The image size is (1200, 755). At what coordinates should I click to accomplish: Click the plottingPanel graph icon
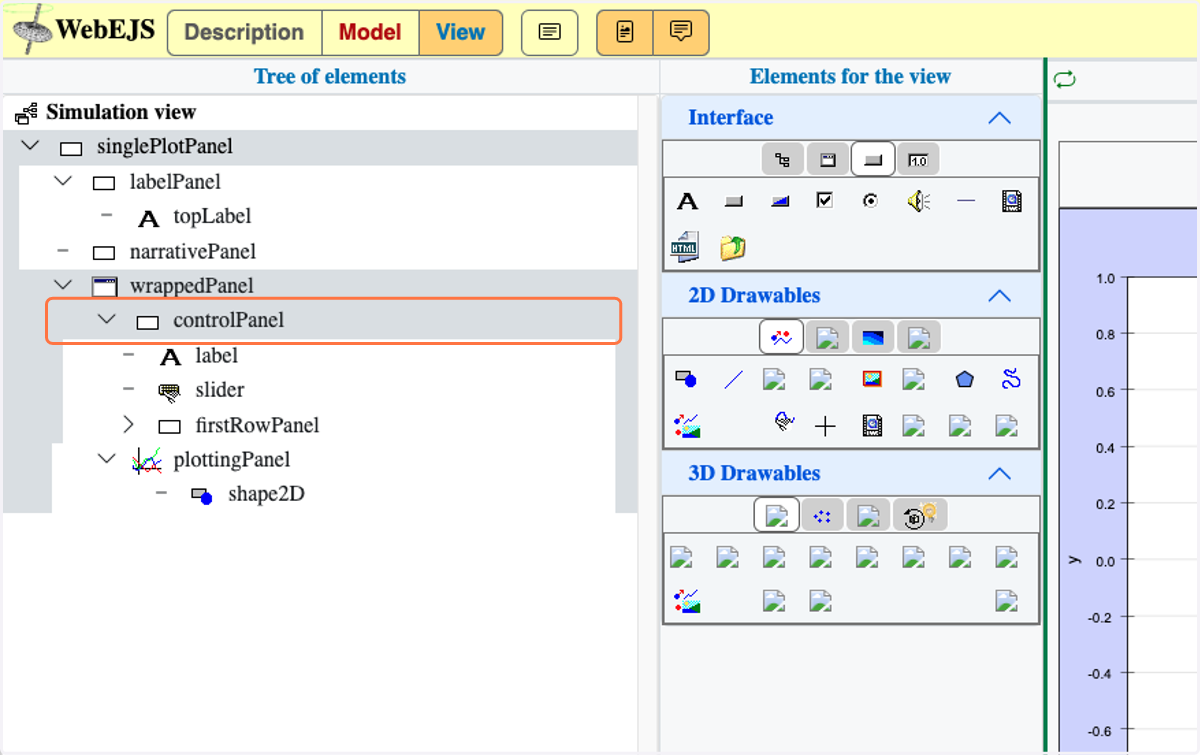(147, 461)
